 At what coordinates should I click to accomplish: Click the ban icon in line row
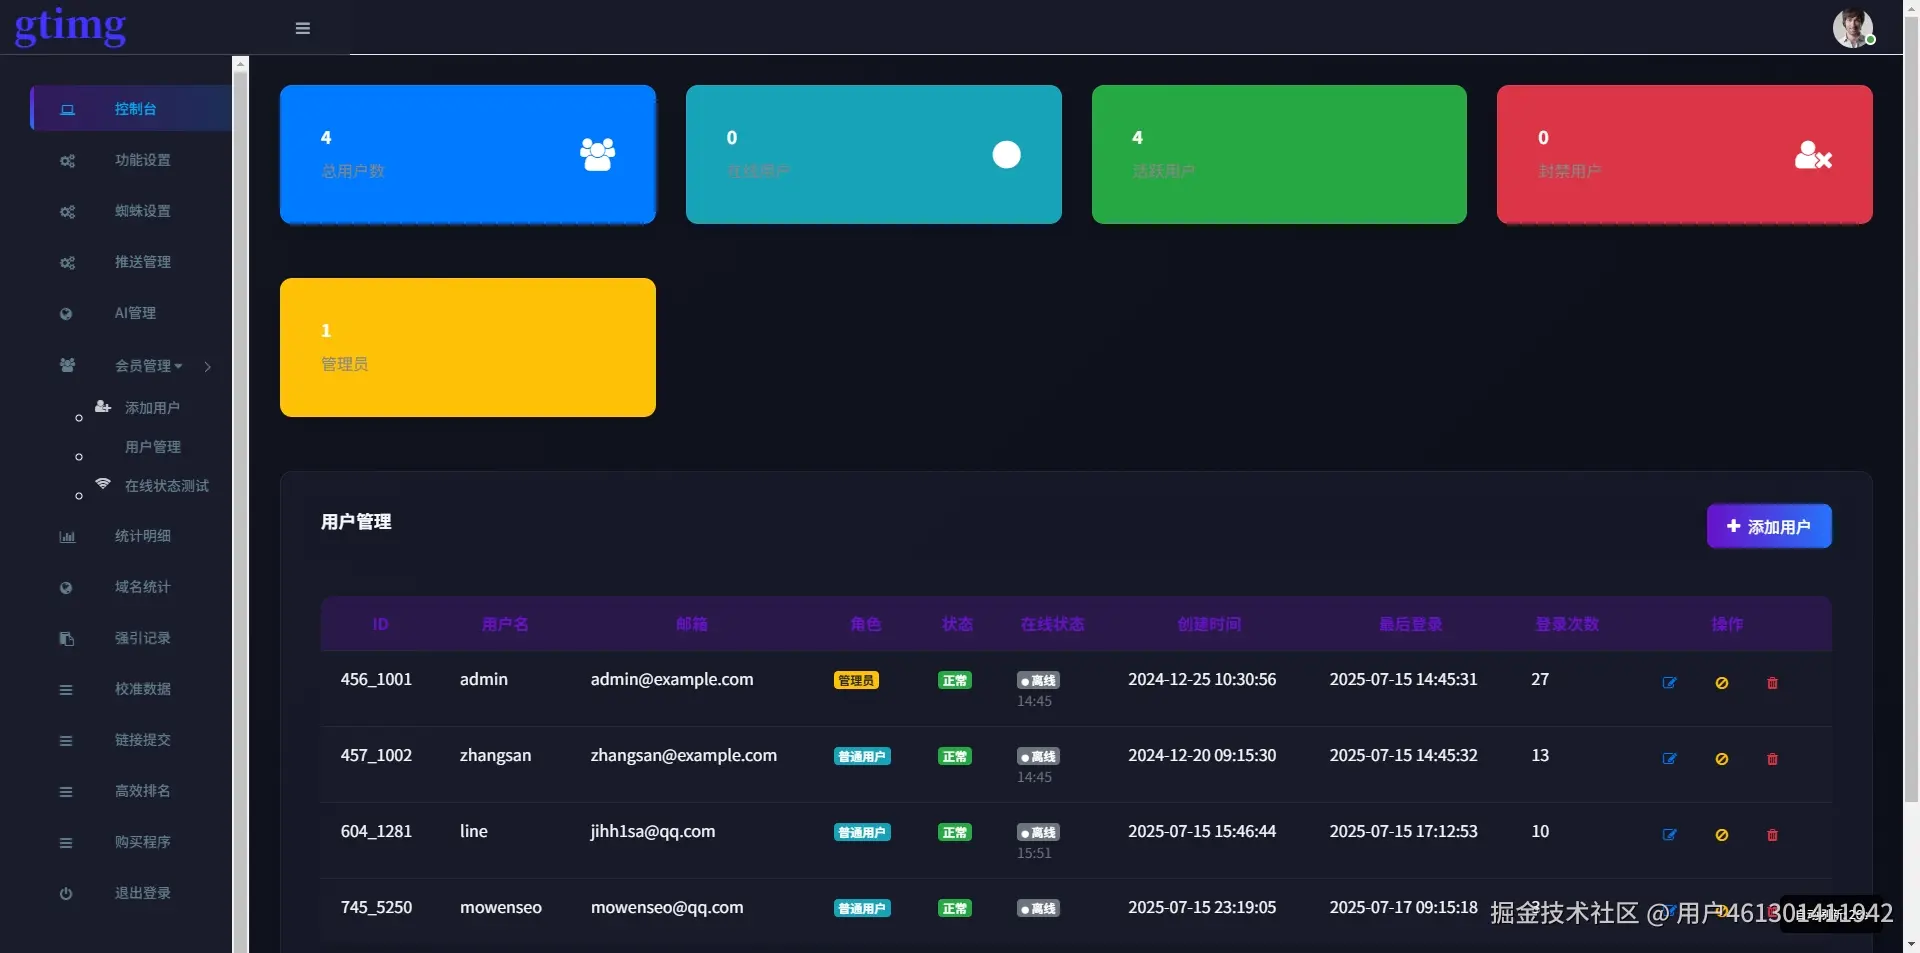(x=1722, y=835)
